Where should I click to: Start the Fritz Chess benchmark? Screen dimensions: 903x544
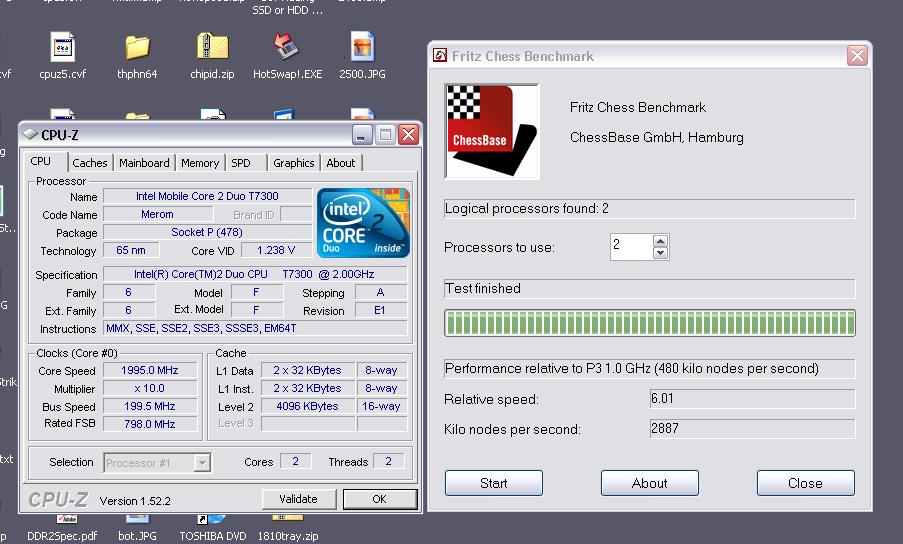click(x=494, y=483)
